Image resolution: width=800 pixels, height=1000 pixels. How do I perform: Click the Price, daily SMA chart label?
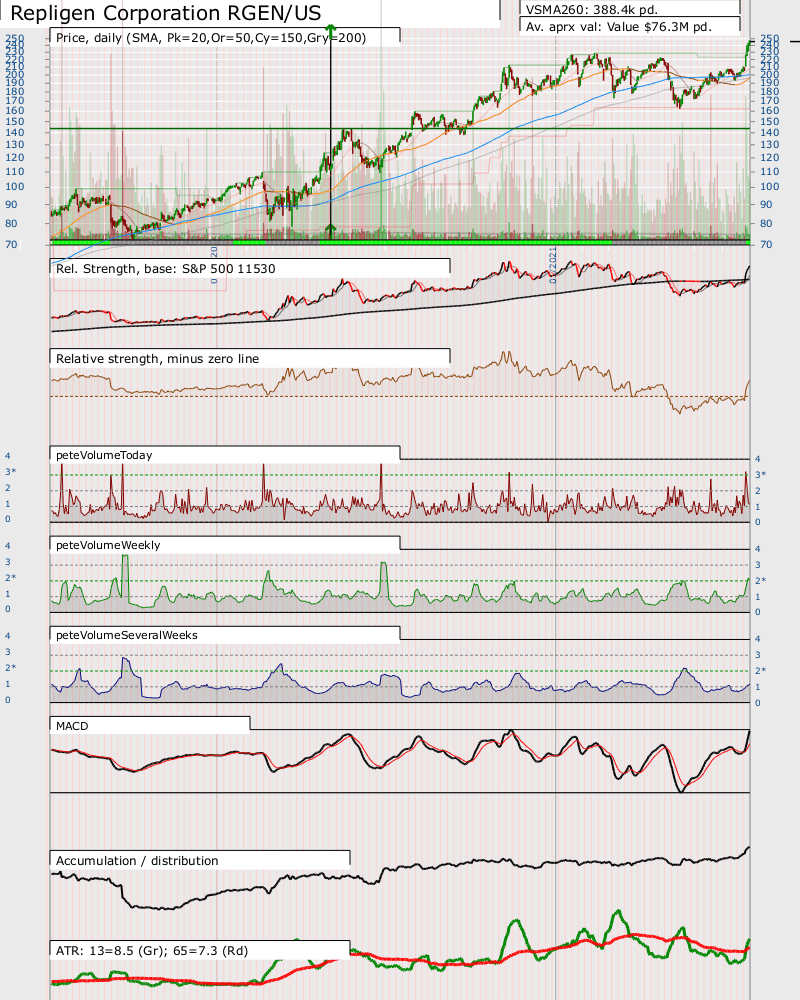click(211, 38)
